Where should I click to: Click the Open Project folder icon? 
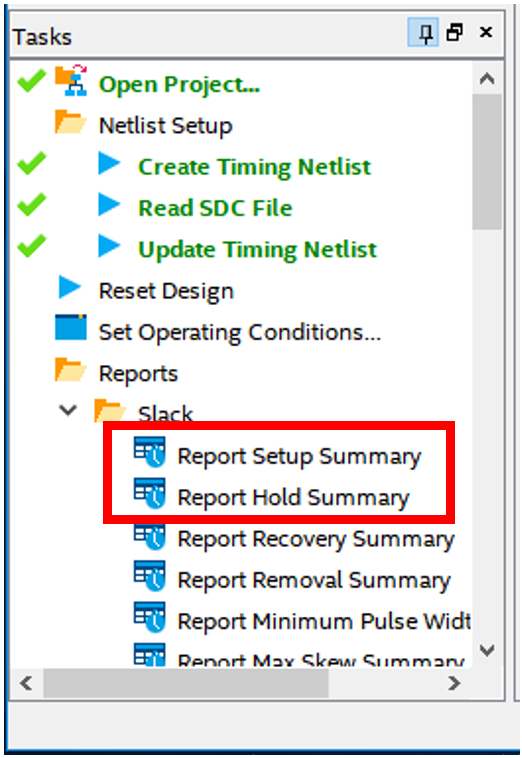(x=71, y=81)
